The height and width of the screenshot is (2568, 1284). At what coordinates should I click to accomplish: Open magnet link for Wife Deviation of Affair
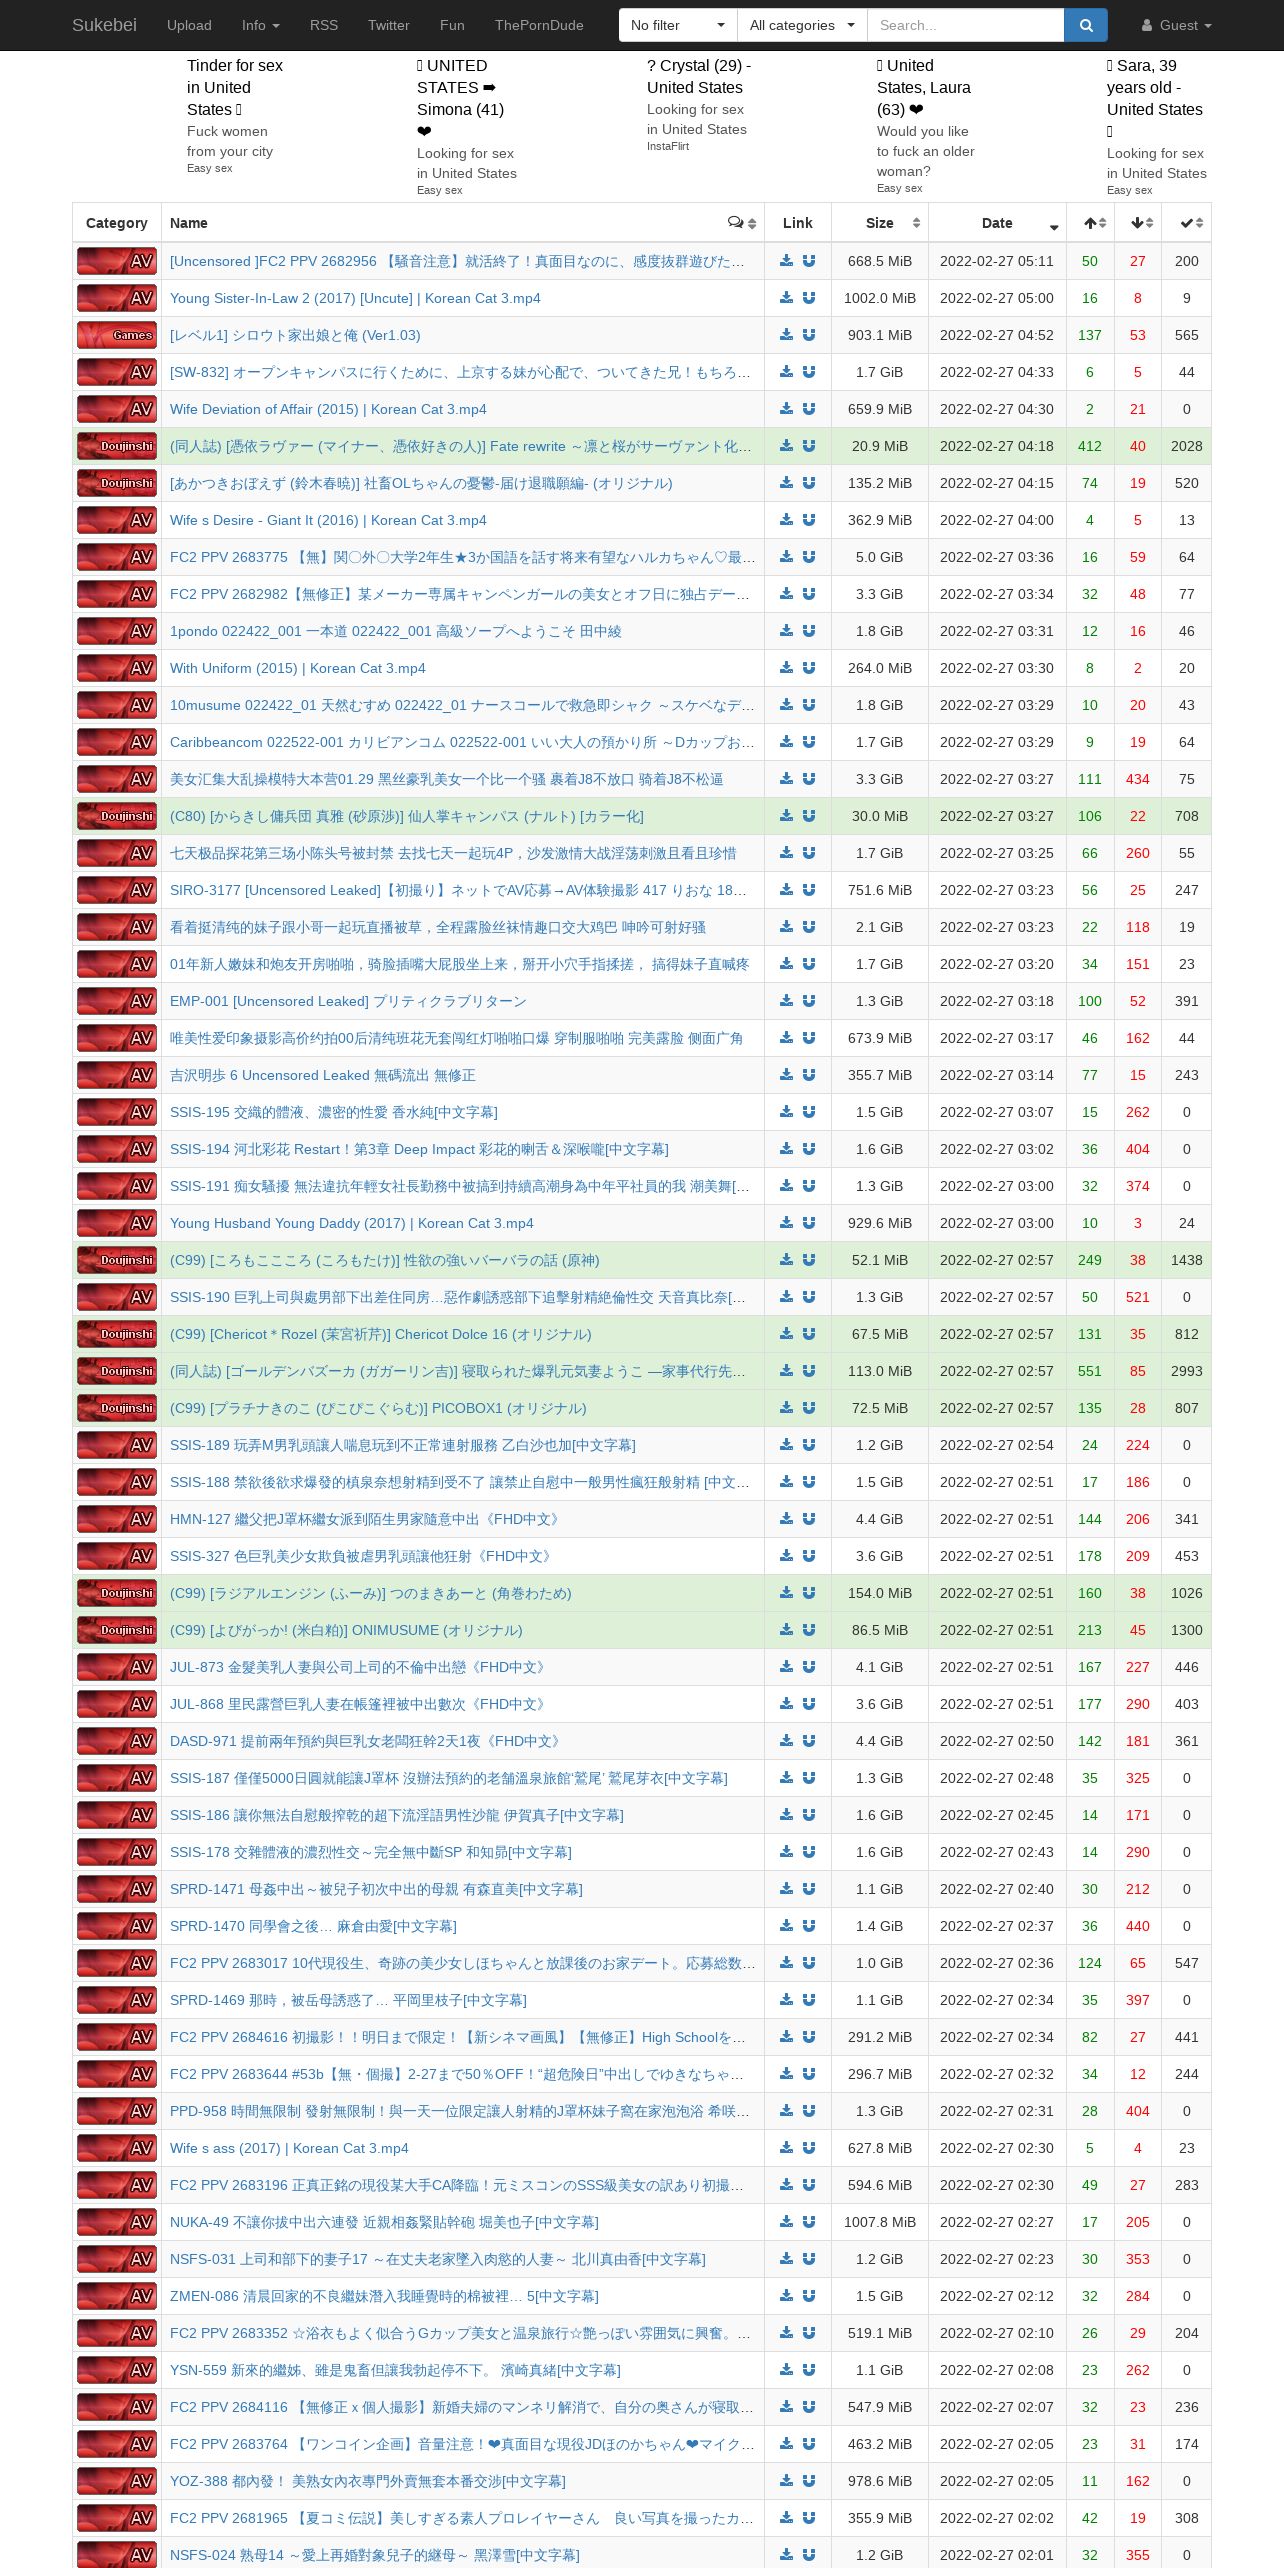pyautogui.click(x=809, y=409)
